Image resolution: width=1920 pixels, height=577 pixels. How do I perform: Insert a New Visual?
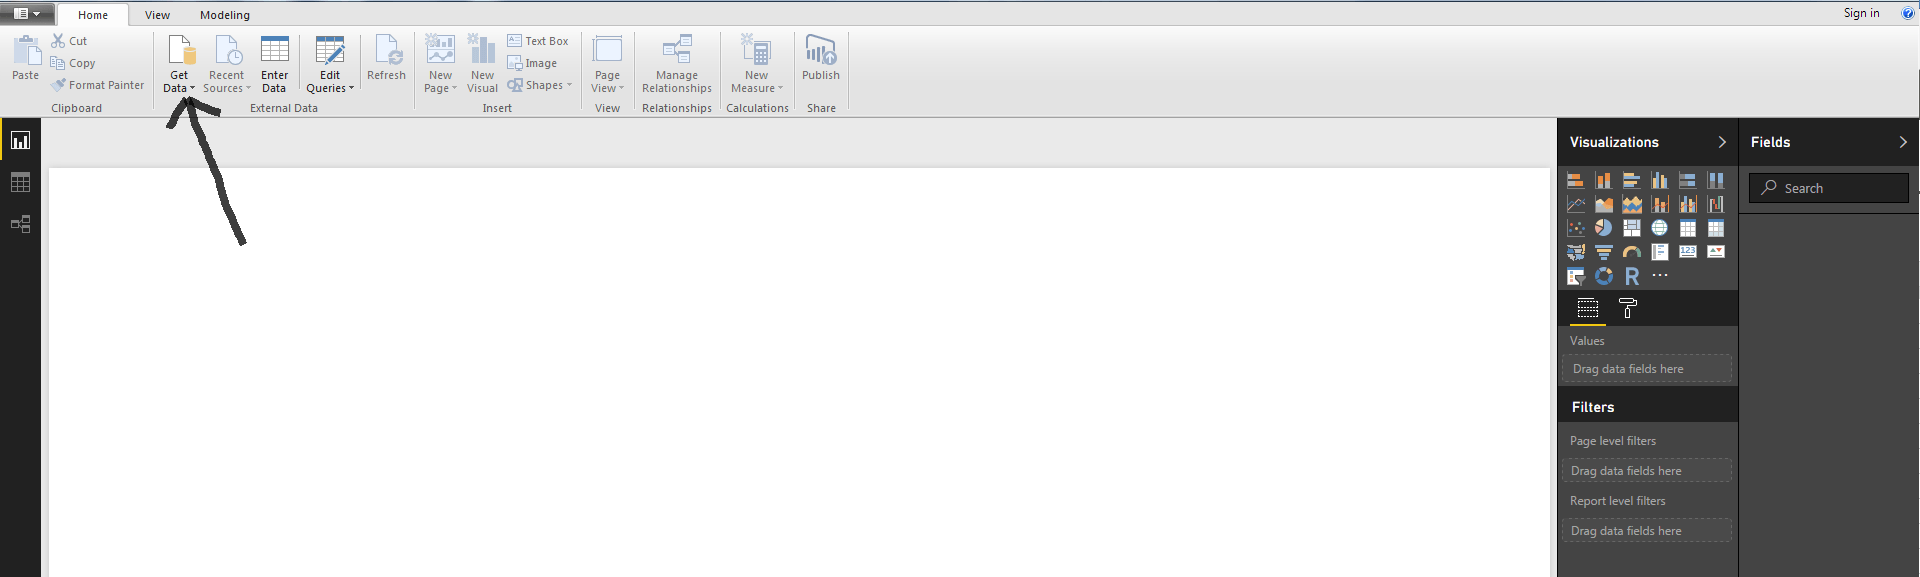tap(482, 64)
